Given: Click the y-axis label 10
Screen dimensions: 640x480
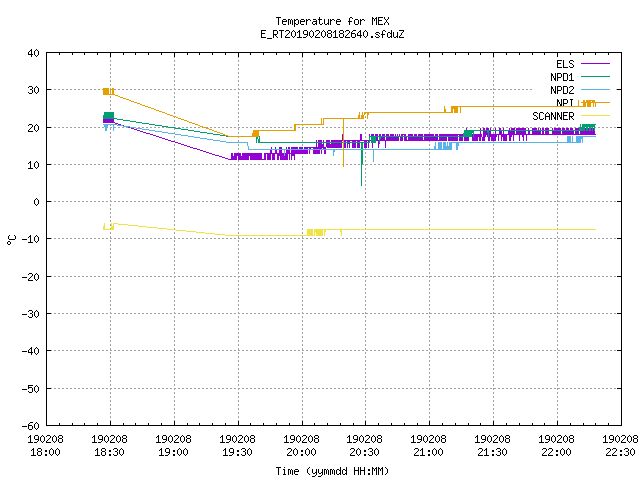Looking at the screenshot, I should (33, 165).
